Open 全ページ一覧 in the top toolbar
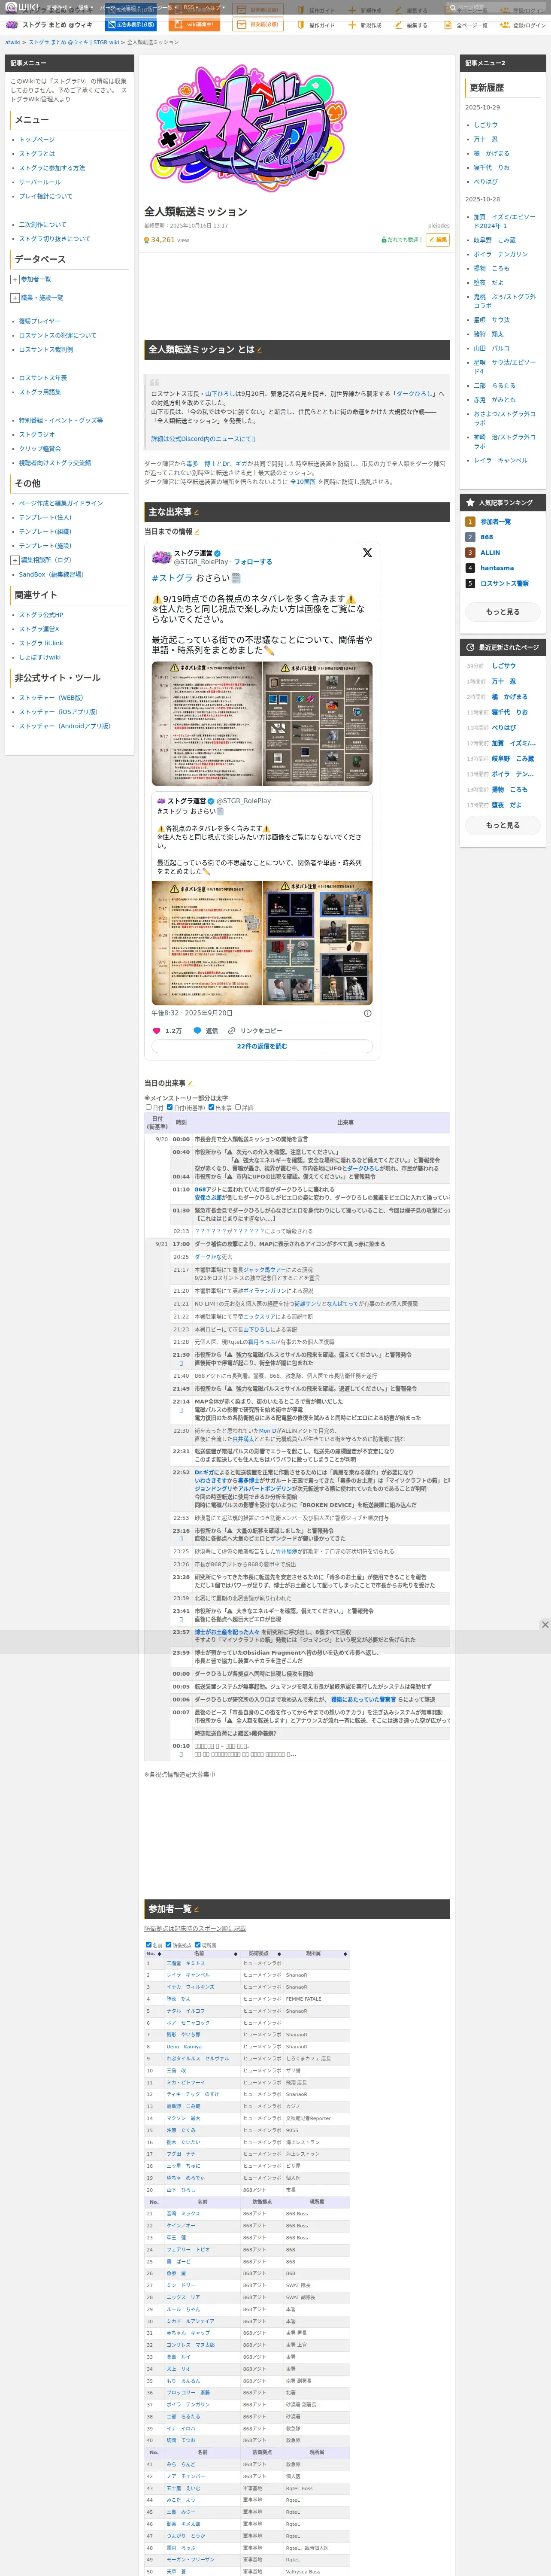 click(466, 25)
